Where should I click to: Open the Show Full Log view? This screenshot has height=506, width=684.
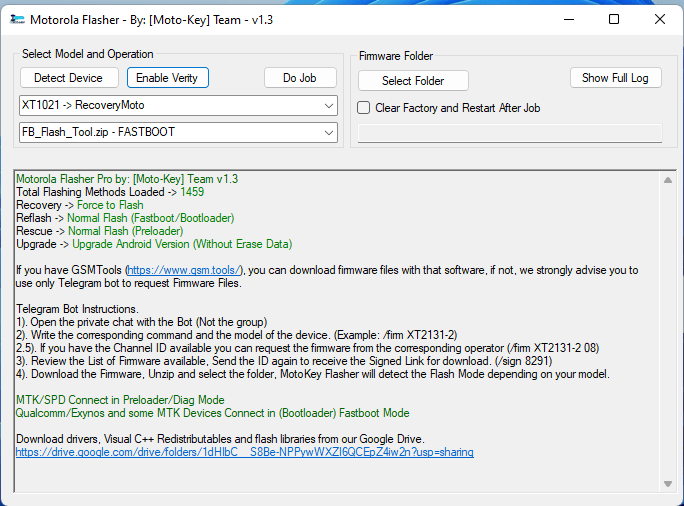tap(615, 78)
